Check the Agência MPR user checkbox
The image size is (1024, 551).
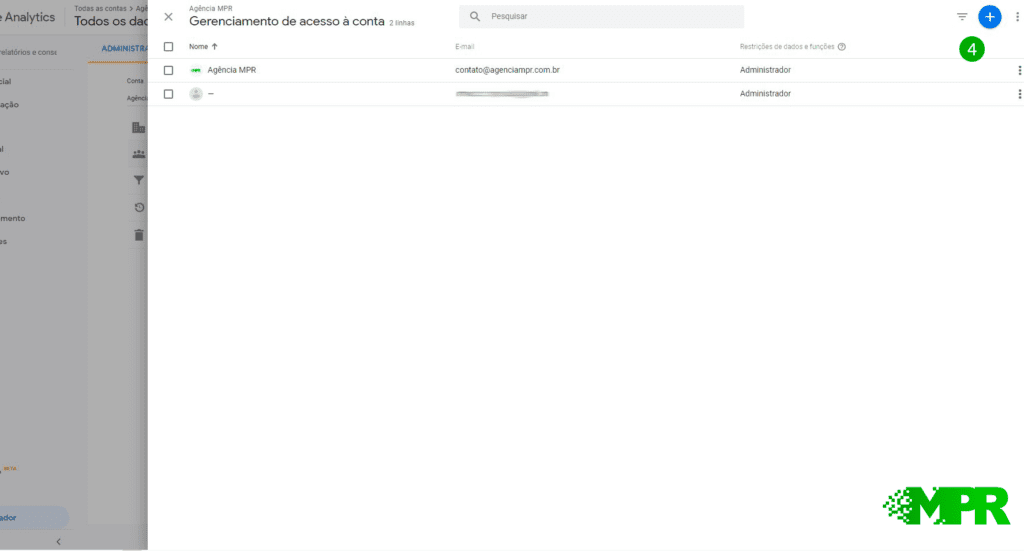[x=168, y=70]
